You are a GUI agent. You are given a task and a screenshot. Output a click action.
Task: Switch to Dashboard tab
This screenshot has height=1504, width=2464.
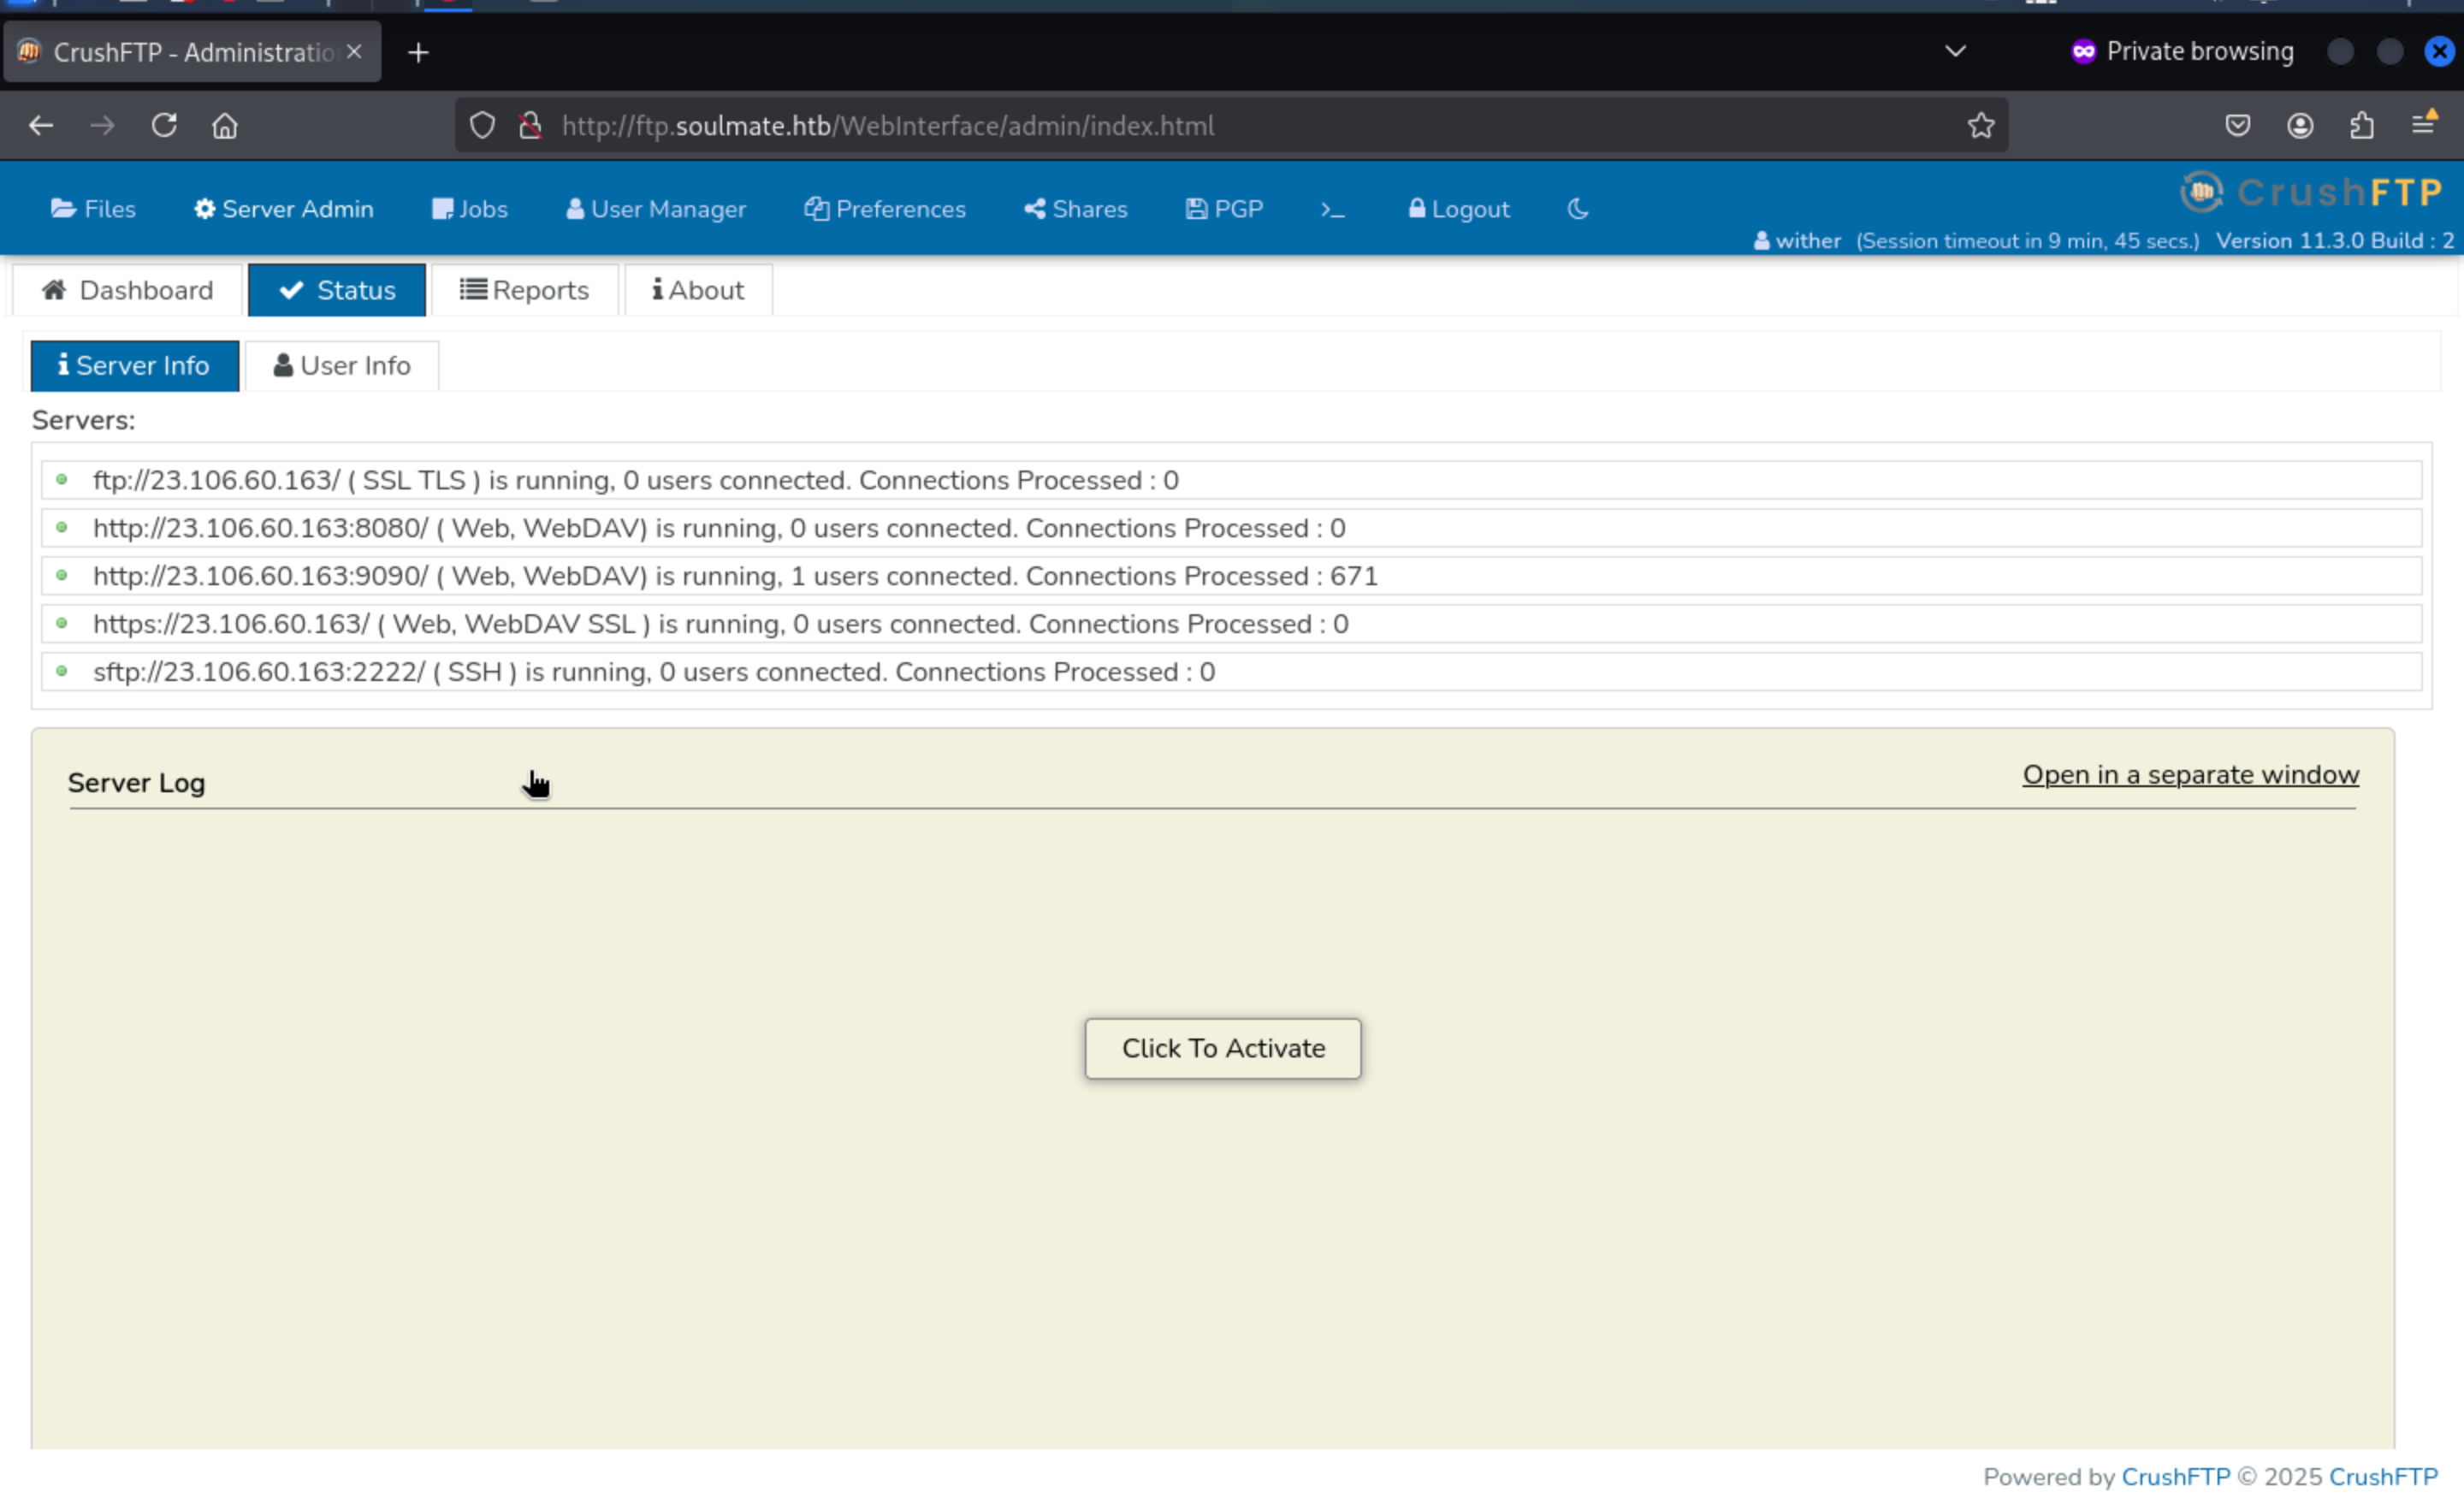click(127, 290)
